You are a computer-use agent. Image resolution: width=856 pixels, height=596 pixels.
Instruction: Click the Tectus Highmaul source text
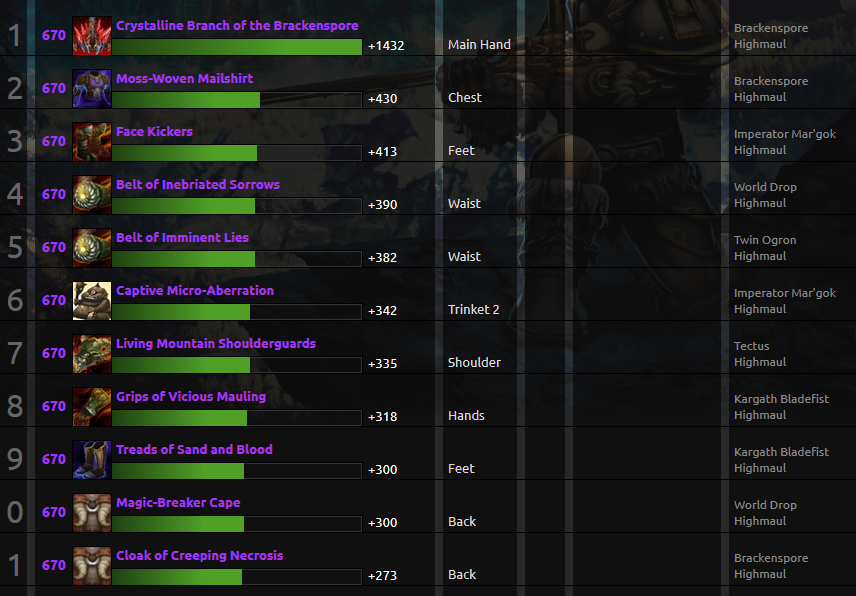760,354
